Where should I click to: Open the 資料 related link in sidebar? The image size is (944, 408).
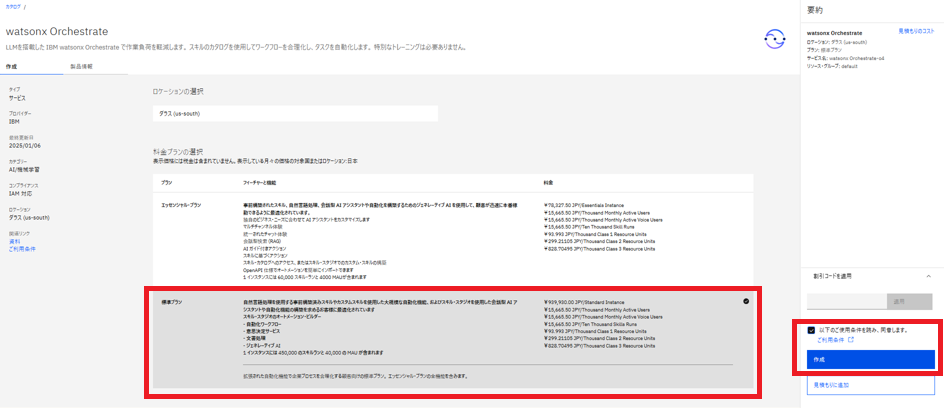click(14, 241)
